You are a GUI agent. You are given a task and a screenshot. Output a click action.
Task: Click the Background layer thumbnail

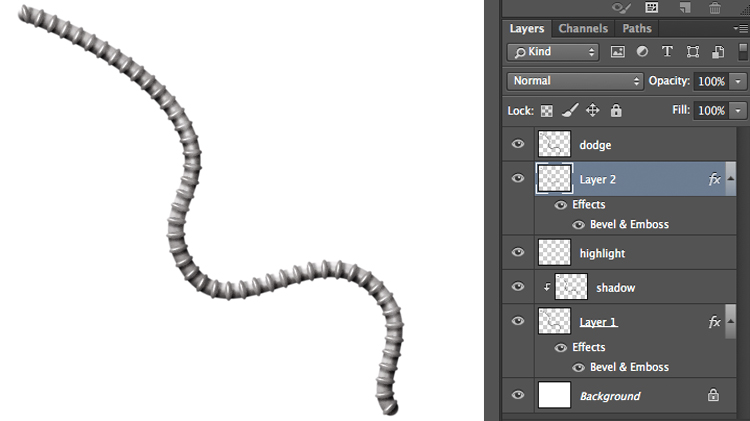554,395
